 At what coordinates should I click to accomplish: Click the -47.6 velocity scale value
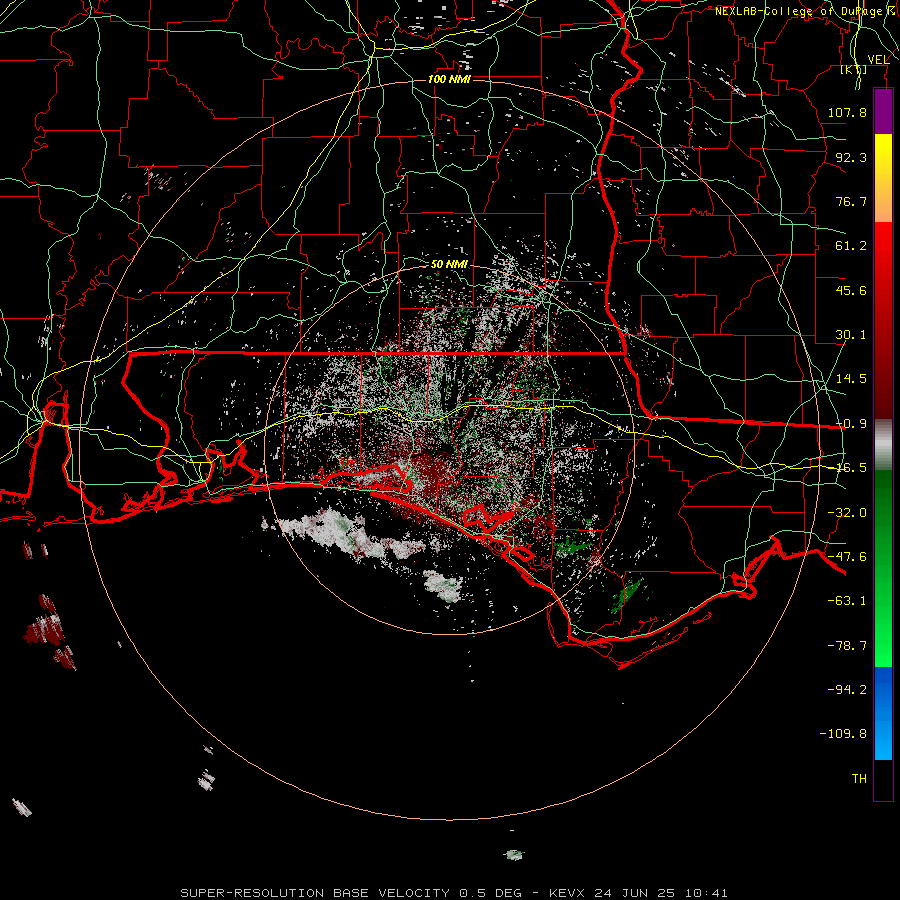coord(847,557)
